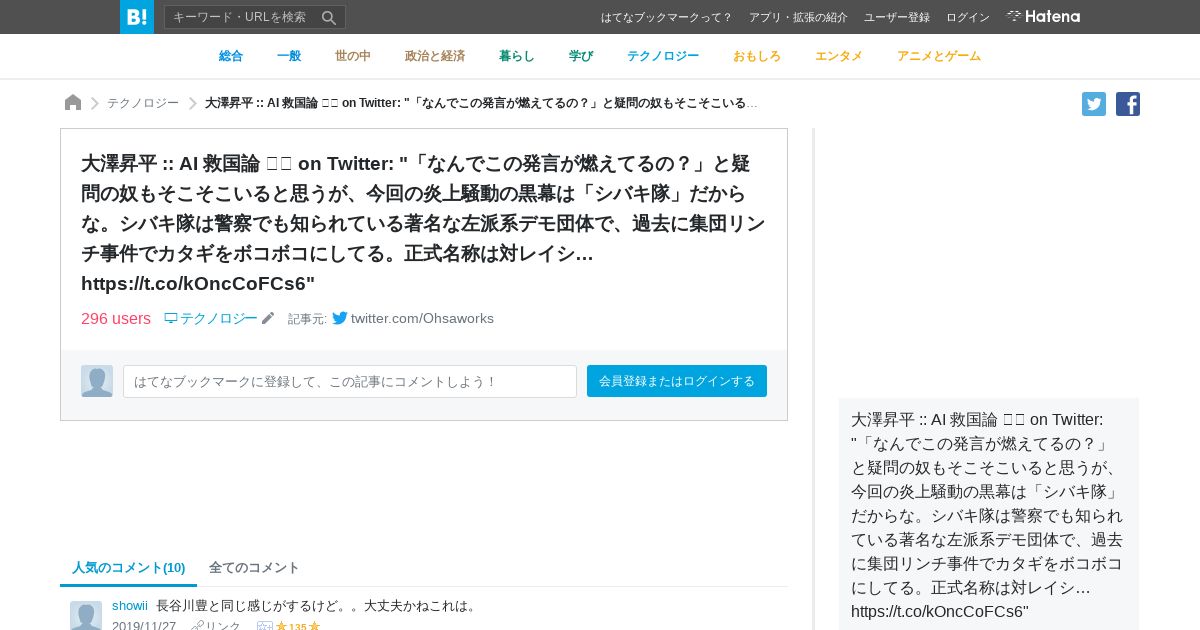Click the guest avatar beside comment box
Screen dimensions: 1200x630
click(x=97, y=381)
